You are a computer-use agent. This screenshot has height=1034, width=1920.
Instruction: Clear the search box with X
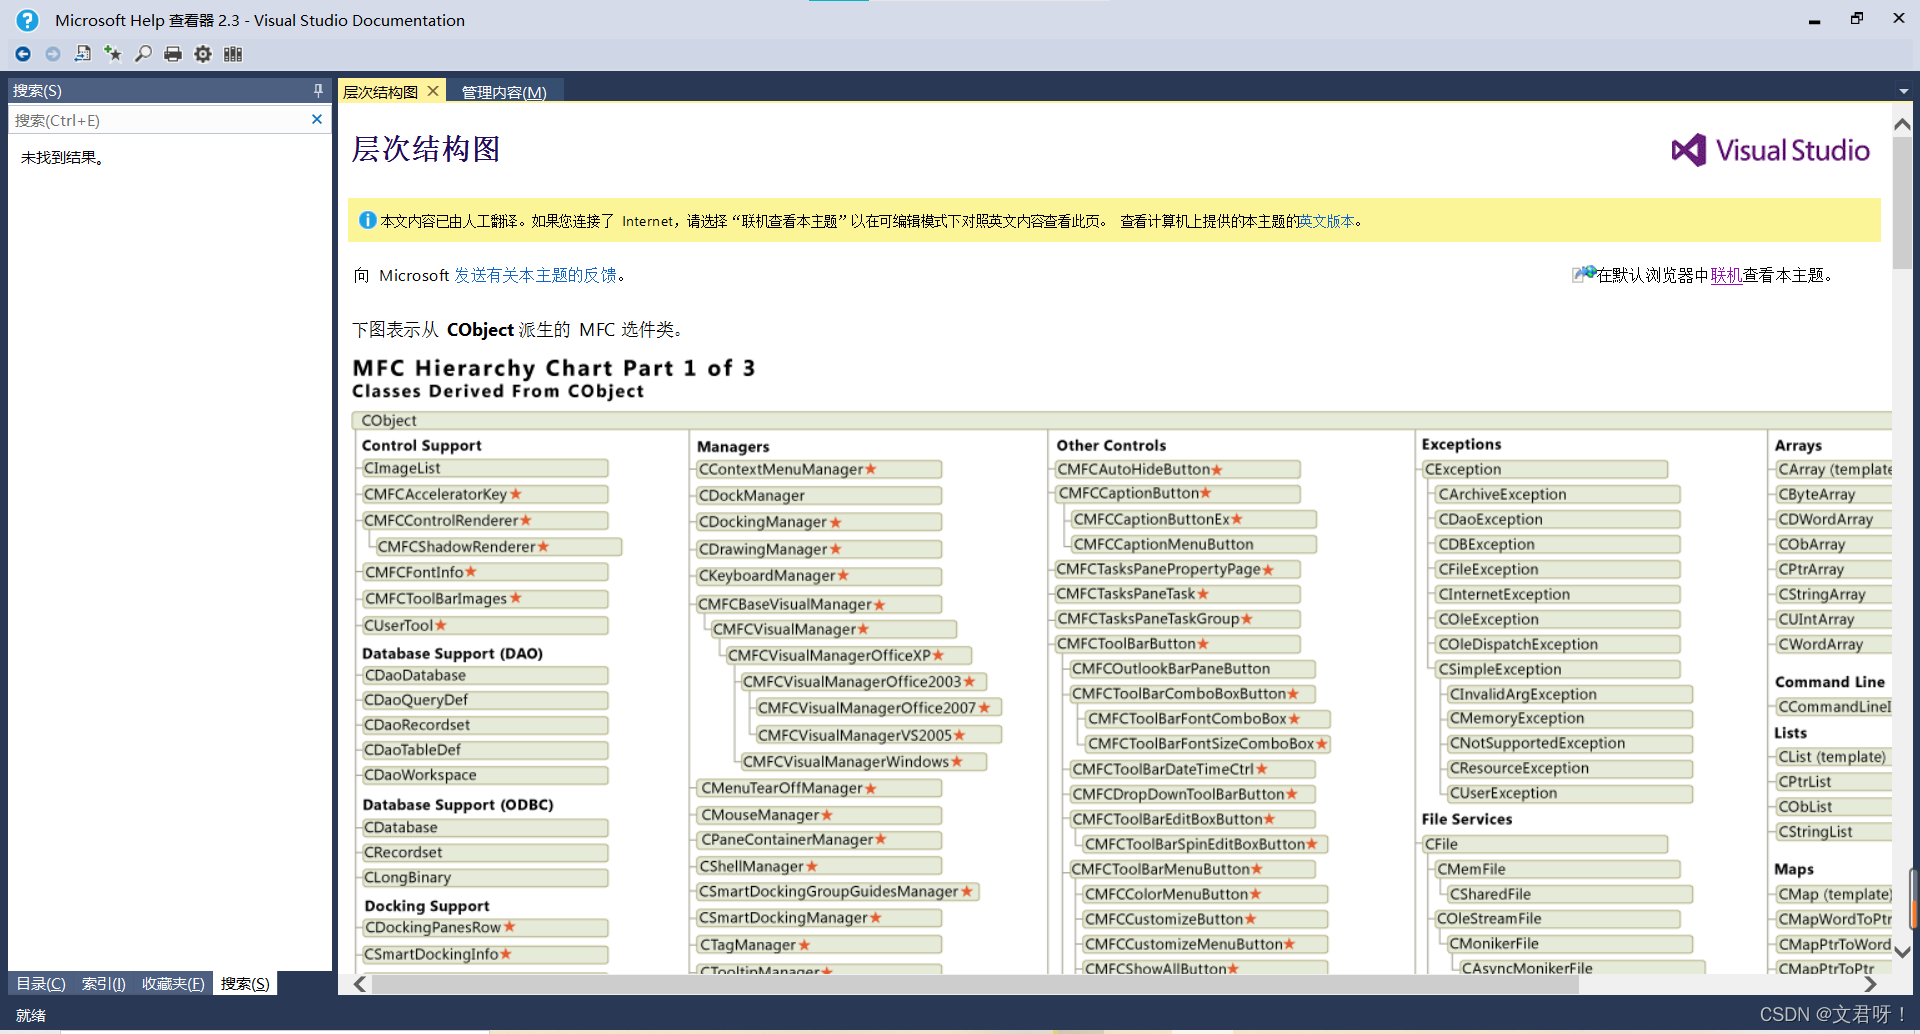pos(317,120)
